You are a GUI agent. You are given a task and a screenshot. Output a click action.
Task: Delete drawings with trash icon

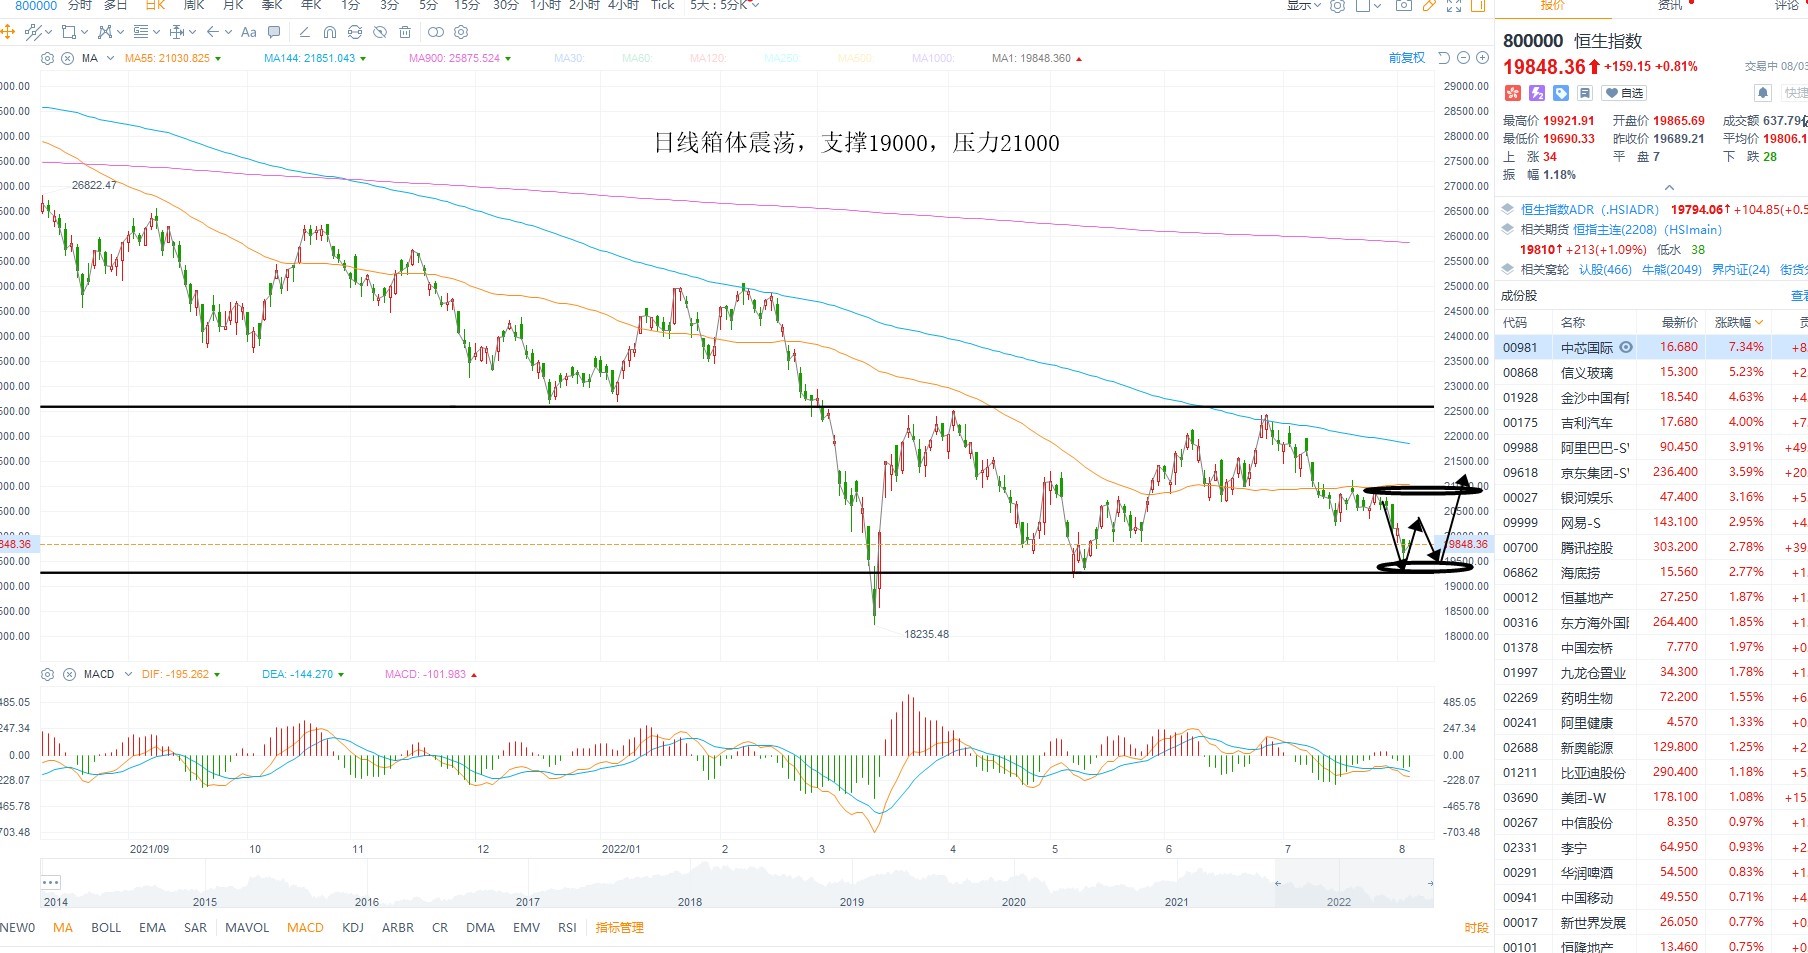tap(404, 32)
